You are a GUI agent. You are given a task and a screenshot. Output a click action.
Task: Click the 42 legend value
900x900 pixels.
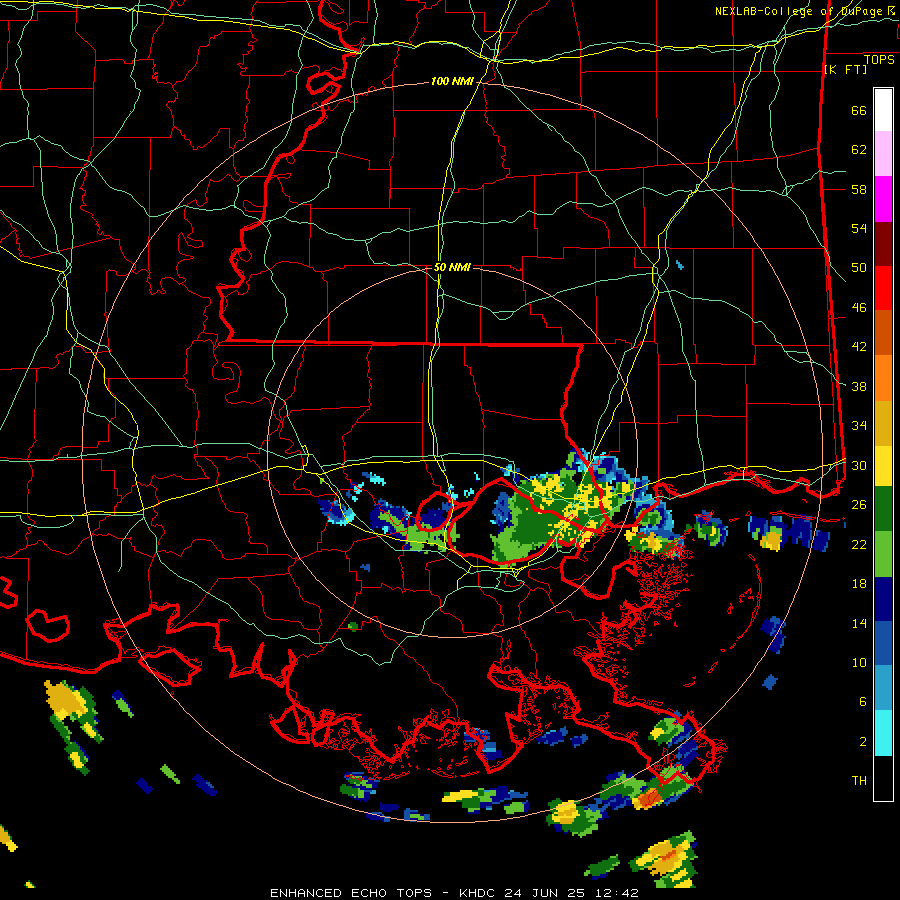click(x=859, y=347)
